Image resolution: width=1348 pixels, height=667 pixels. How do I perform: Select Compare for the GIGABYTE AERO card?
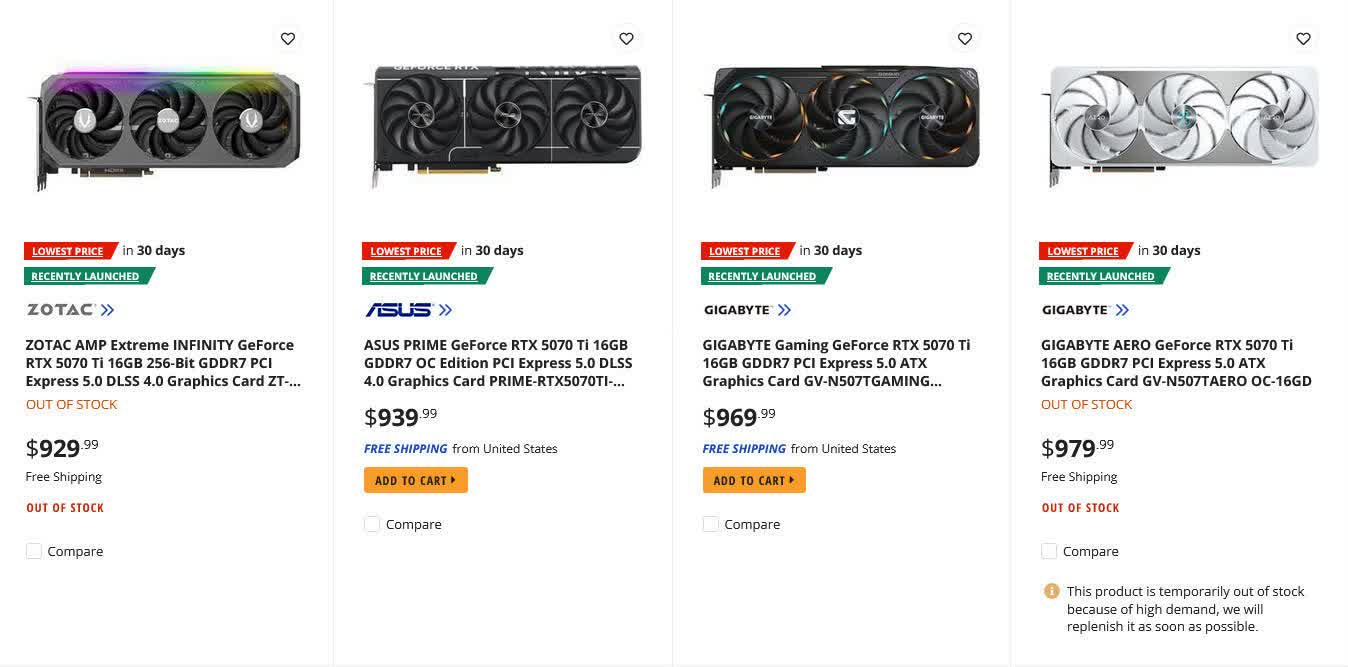pos(1049,550)
